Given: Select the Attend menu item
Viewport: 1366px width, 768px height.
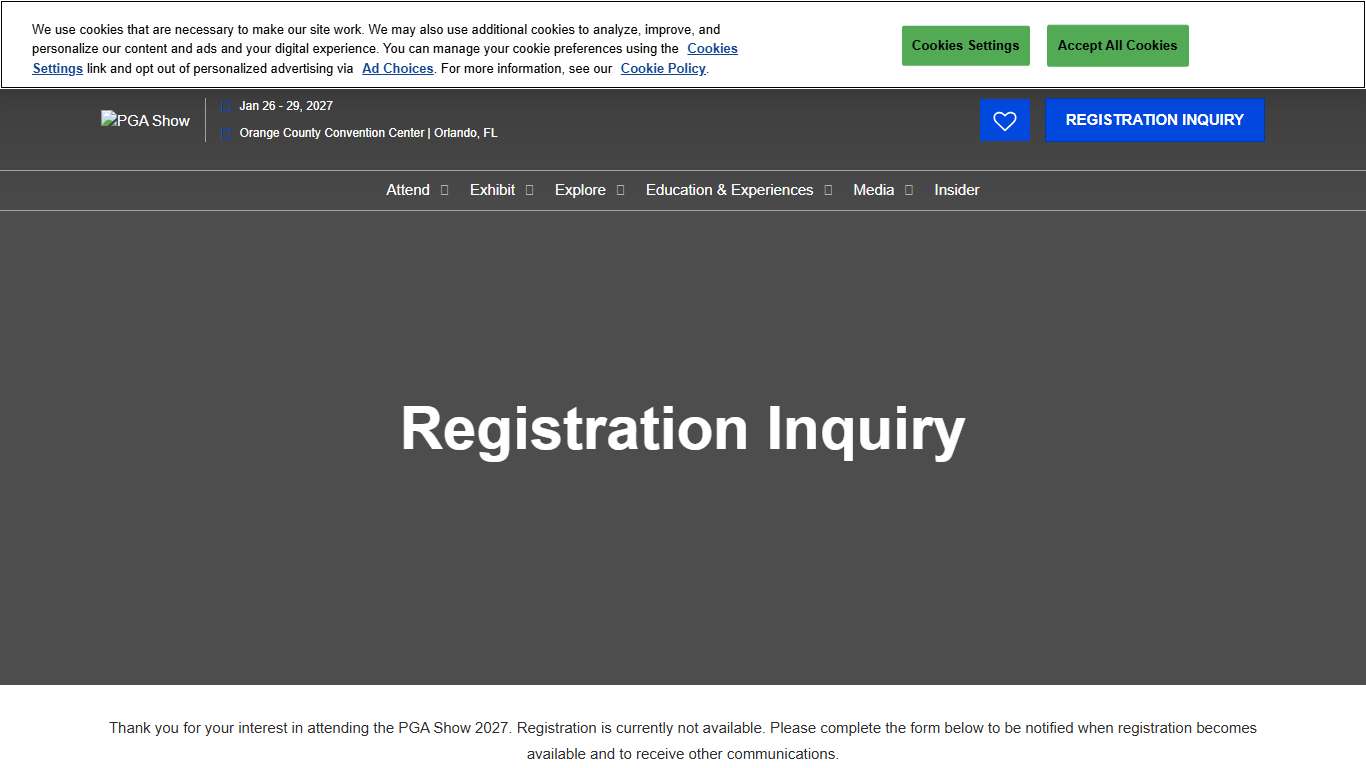Looking at the screenshot, I should (408, 190).
